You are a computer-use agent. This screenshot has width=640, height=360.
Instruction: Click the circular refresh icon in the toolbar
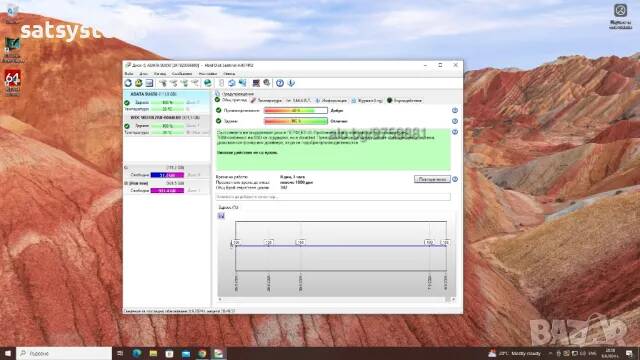[128, 83]
